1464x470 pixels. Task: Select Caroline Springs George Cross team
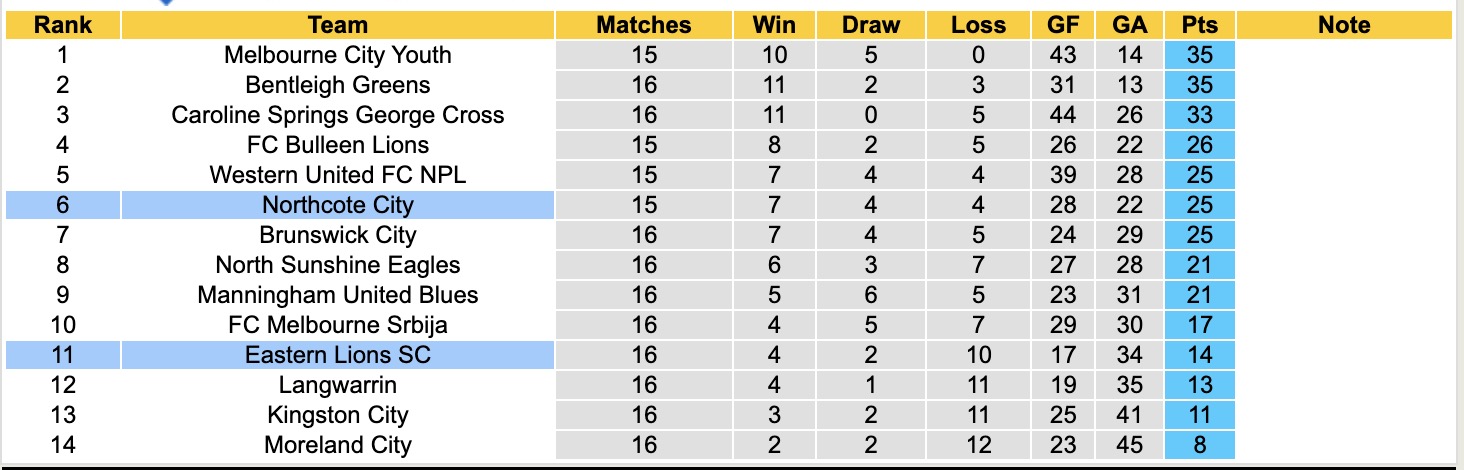338,115
